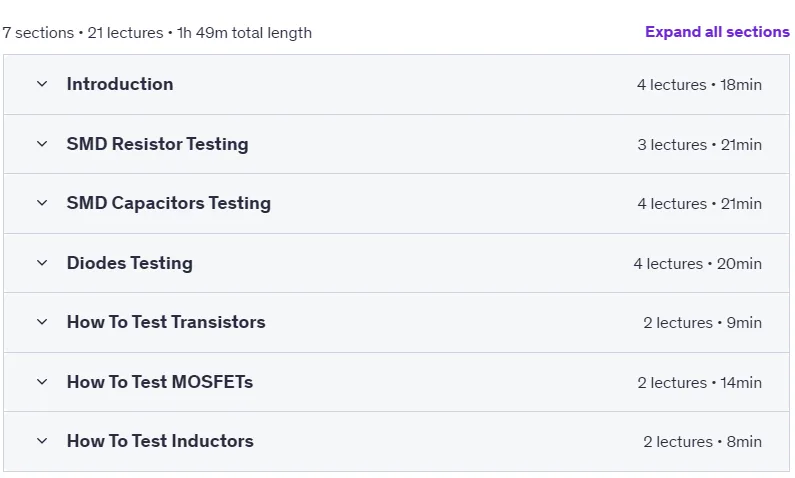
Task: Click the '3 lectures • 21min' summary
Action: pyautogui.click(x=700, y=145)
